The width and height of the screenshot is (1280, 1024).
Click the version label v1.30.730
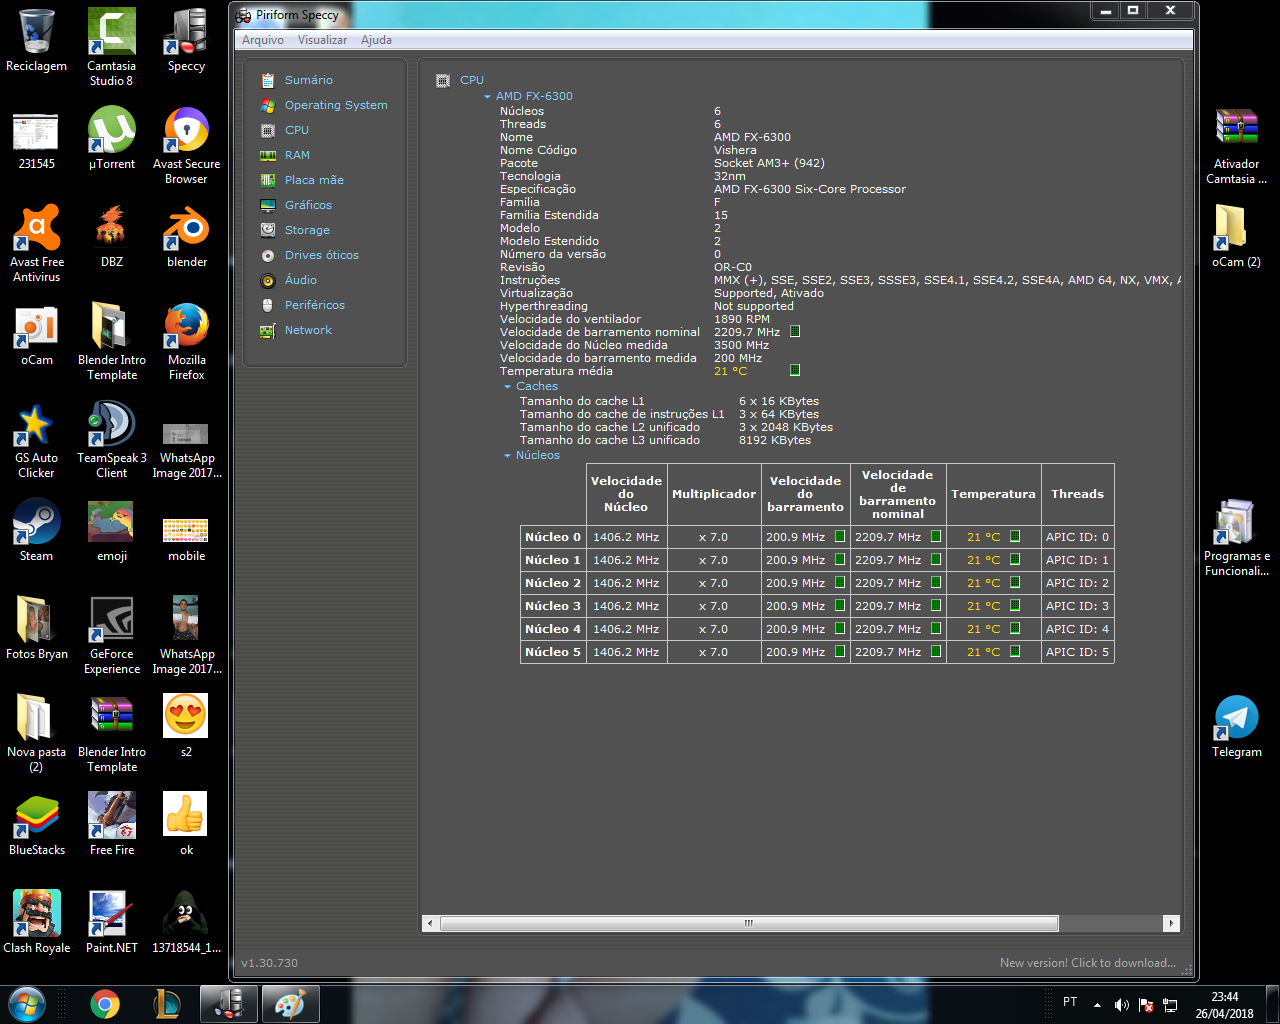[x=270, y=963]
